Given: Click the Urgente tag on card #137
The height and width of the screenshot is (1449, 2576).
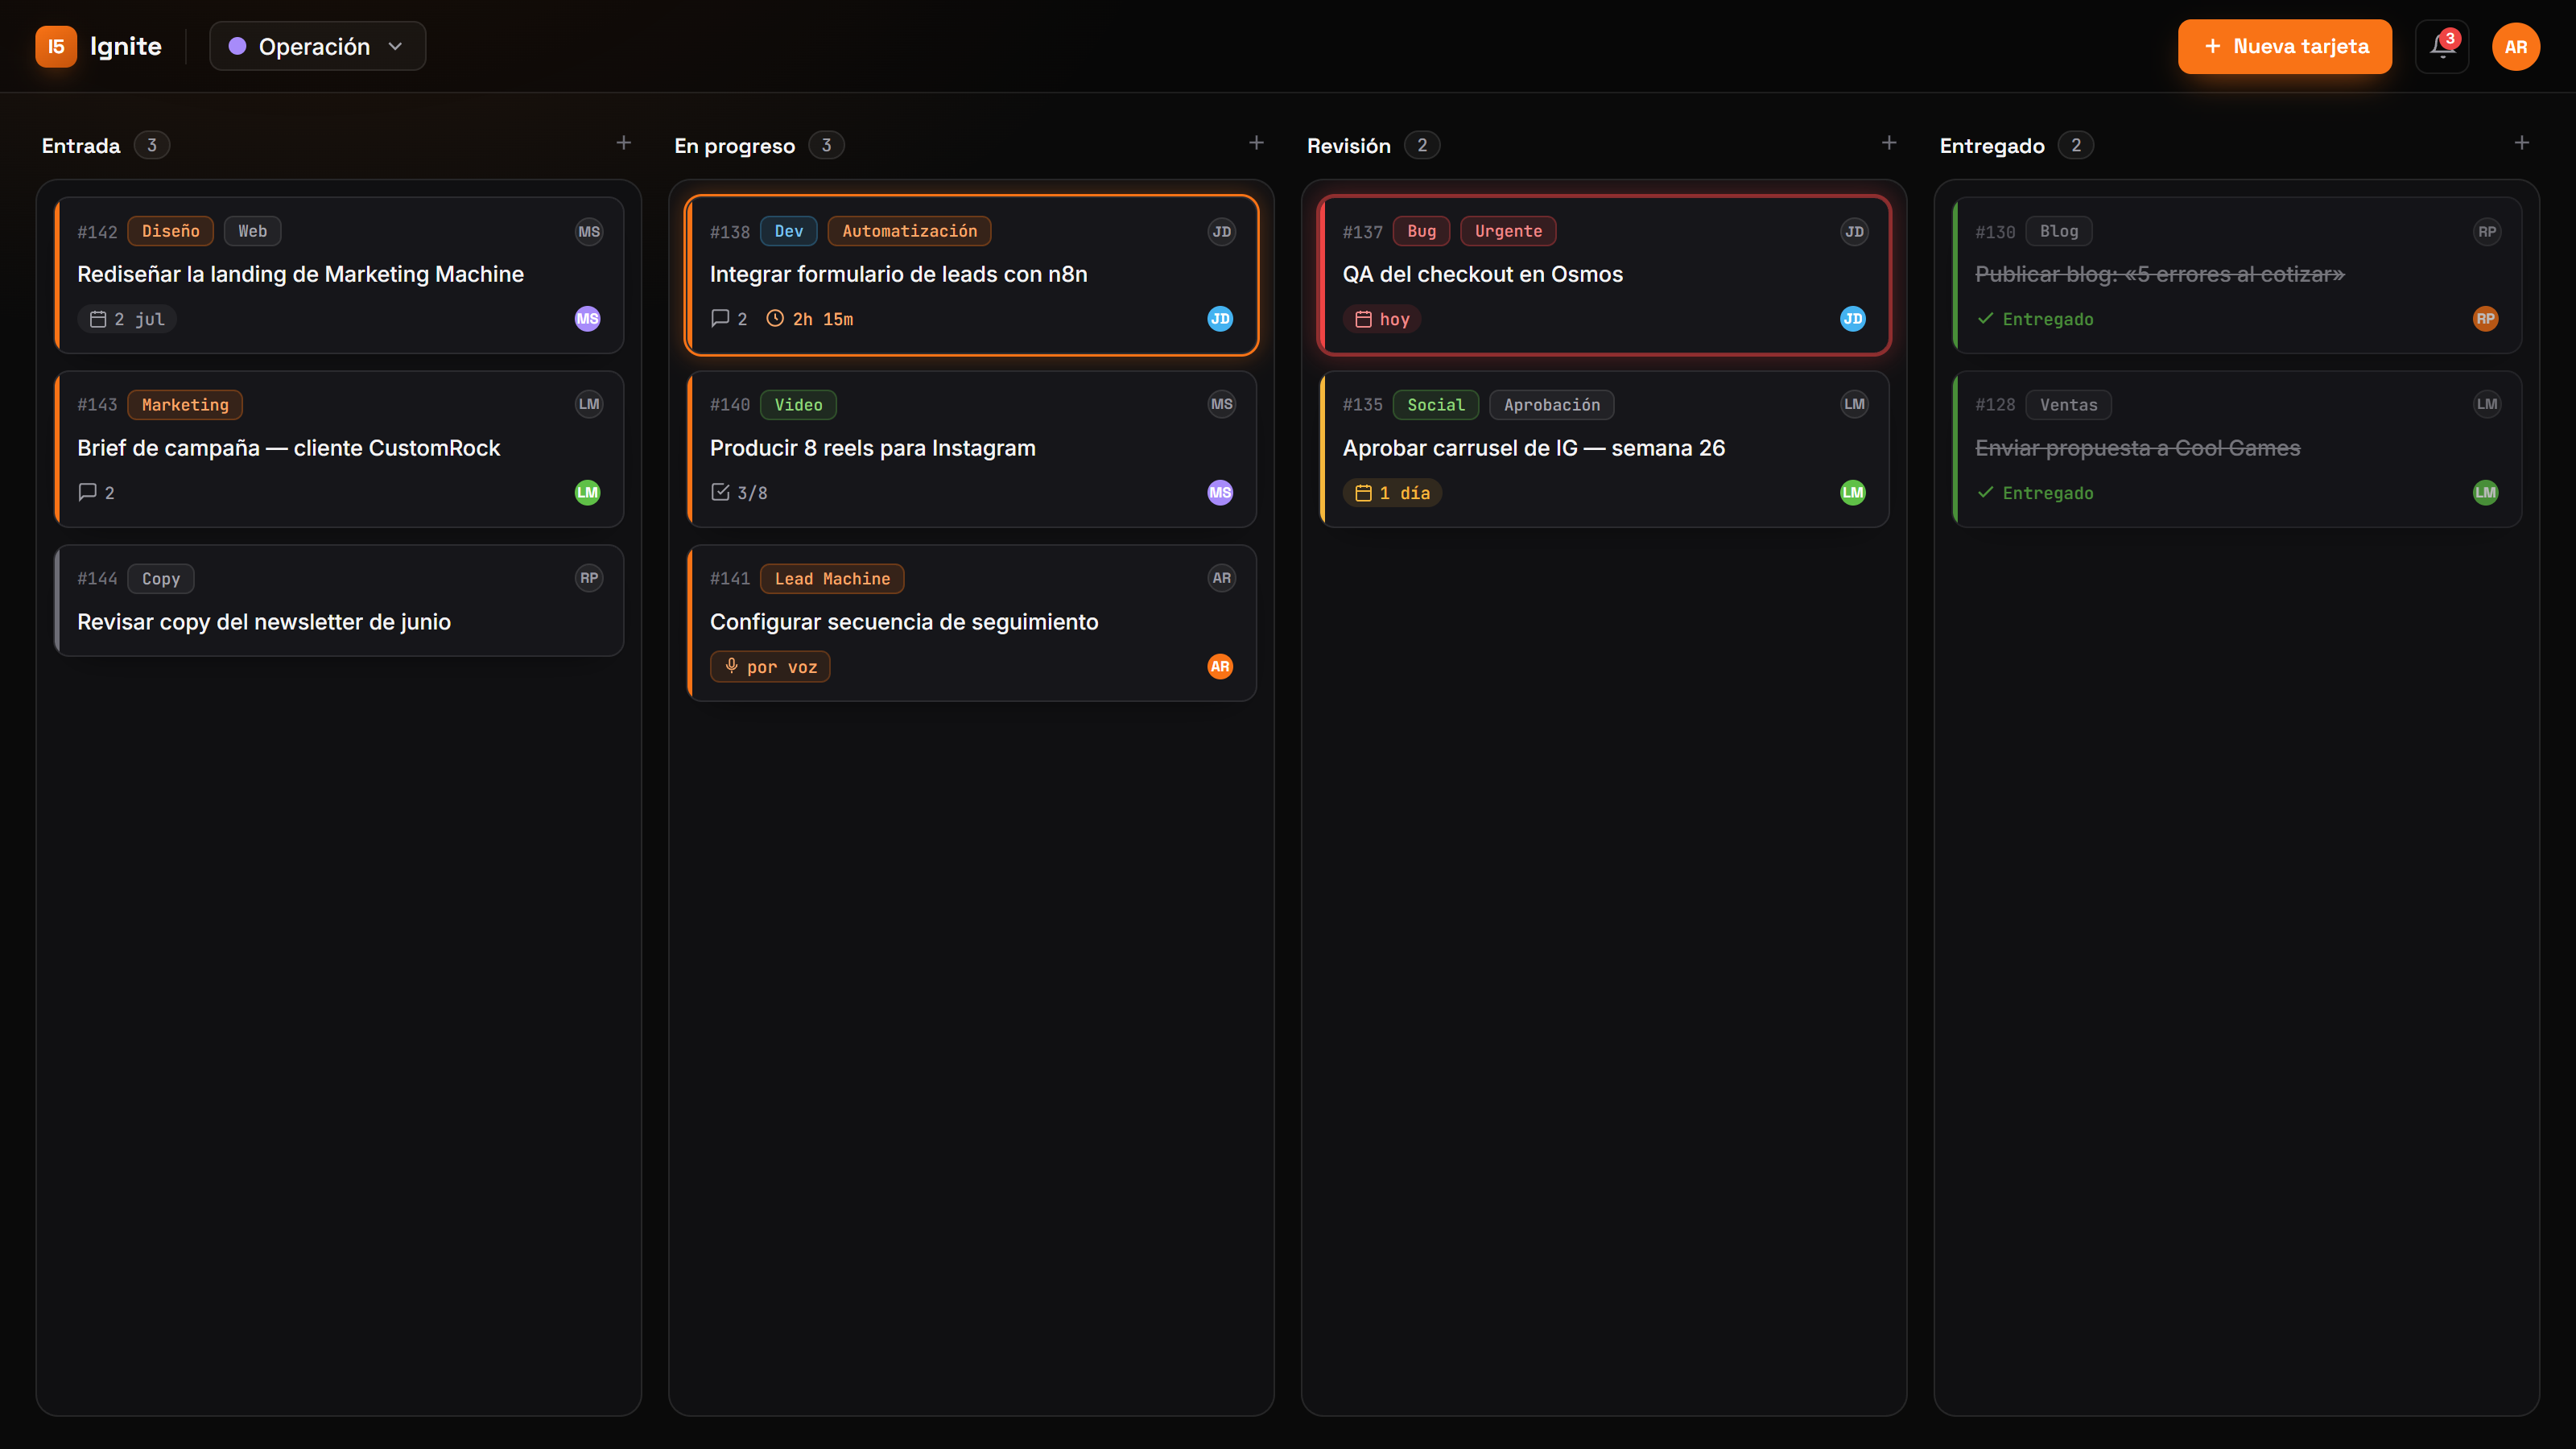Looking at the screenshot, I should pyautogui.click(x=1508, y=231).
